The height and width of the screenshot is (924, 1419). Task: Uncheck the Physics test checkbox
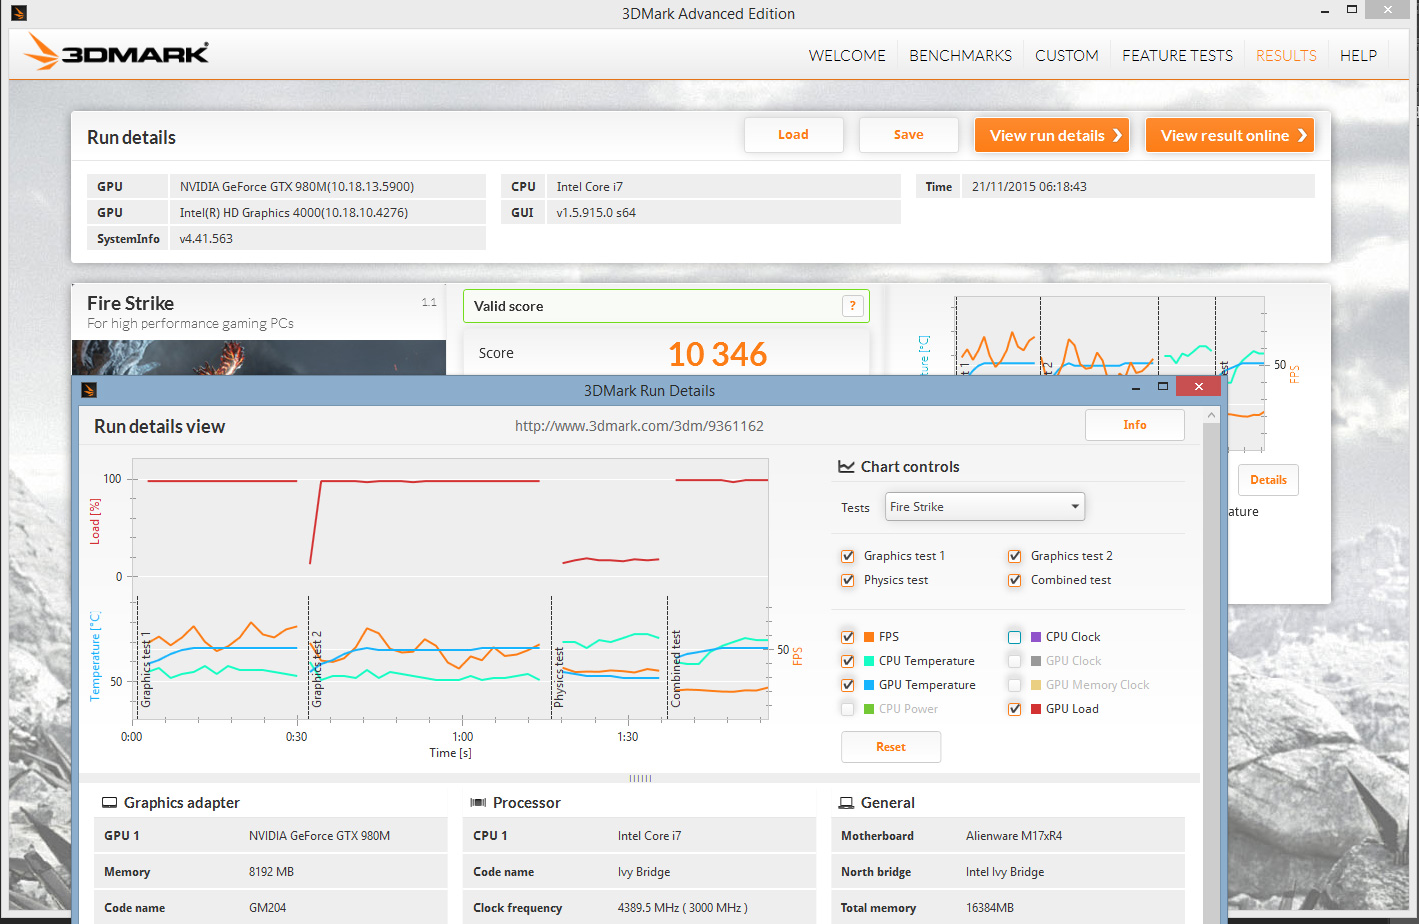(x=848, y=580)
